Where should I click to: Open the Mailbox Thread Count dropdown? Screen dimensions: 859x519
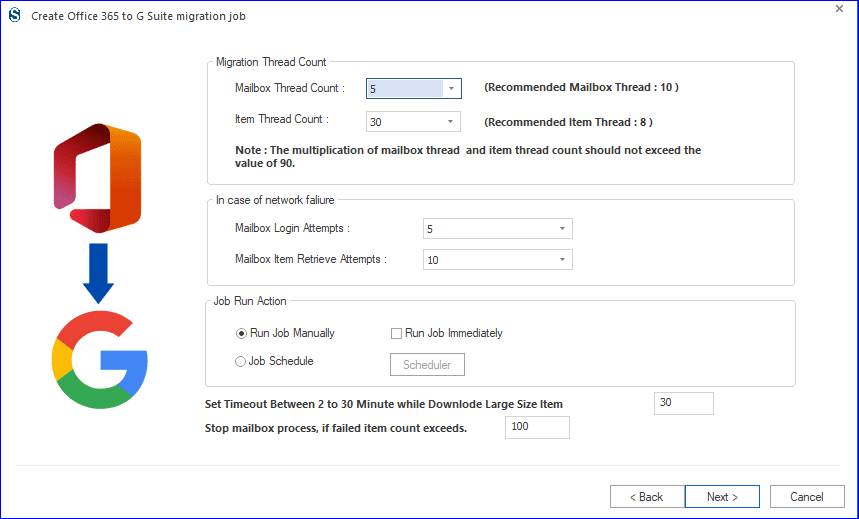coord(414,88)
